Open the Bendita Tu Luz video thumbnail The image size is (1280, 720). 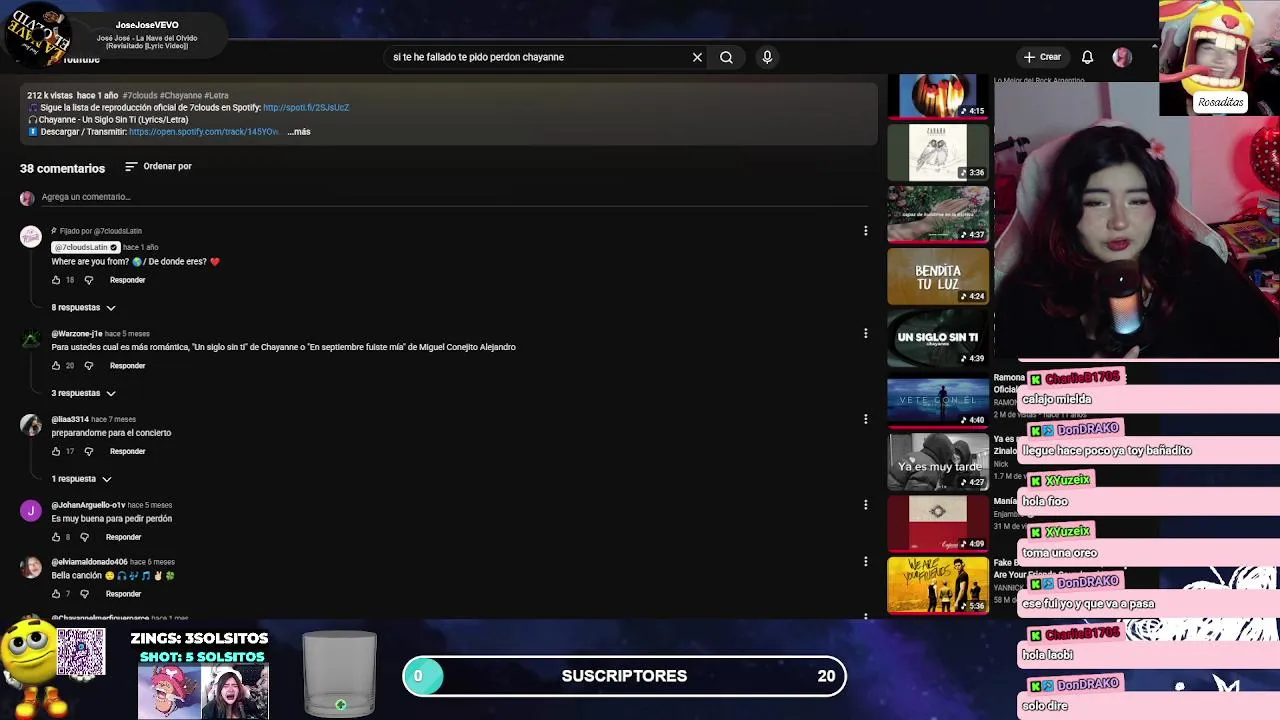point(938,276)
